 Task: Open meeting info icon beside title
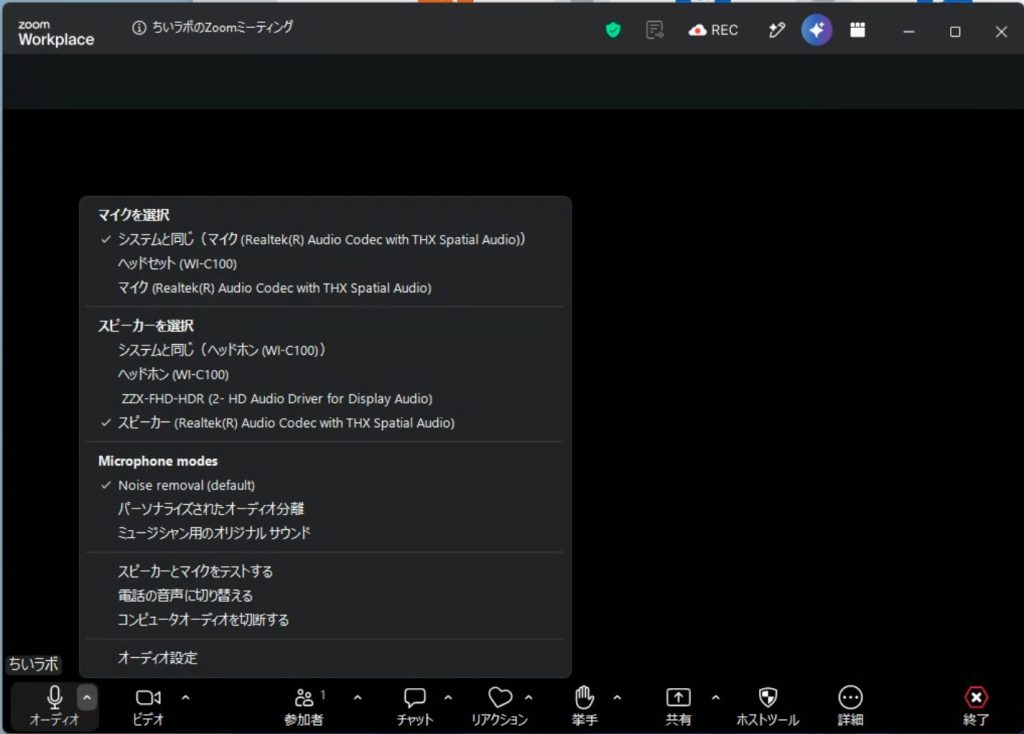(x=138, y=27)
